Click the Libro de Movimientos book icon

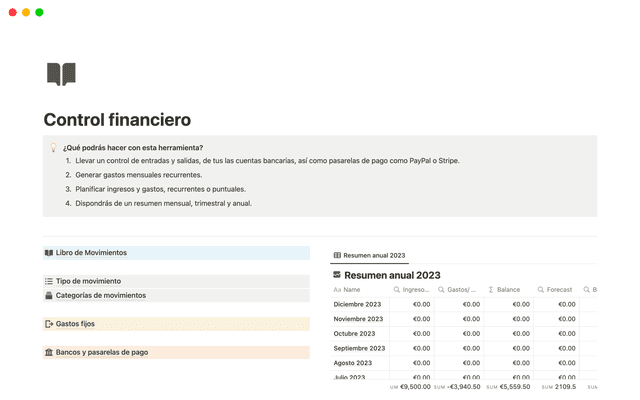click(49, 253)
